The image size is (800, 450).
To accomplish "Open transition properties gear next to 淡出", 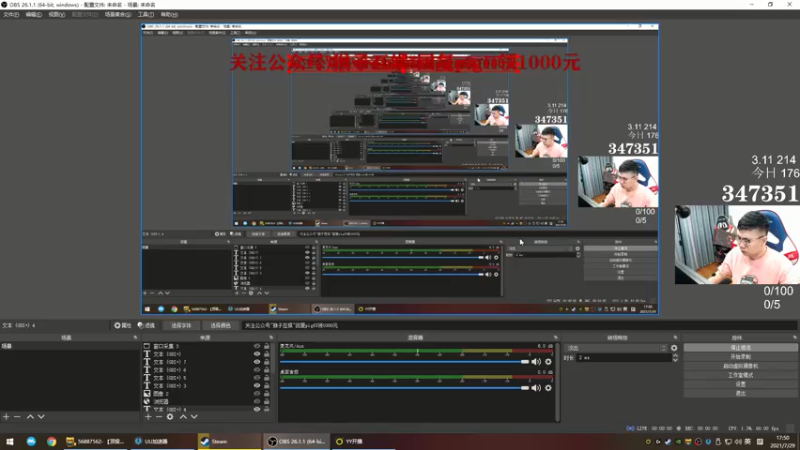I will pyautogui.click(x=674, y=348).
